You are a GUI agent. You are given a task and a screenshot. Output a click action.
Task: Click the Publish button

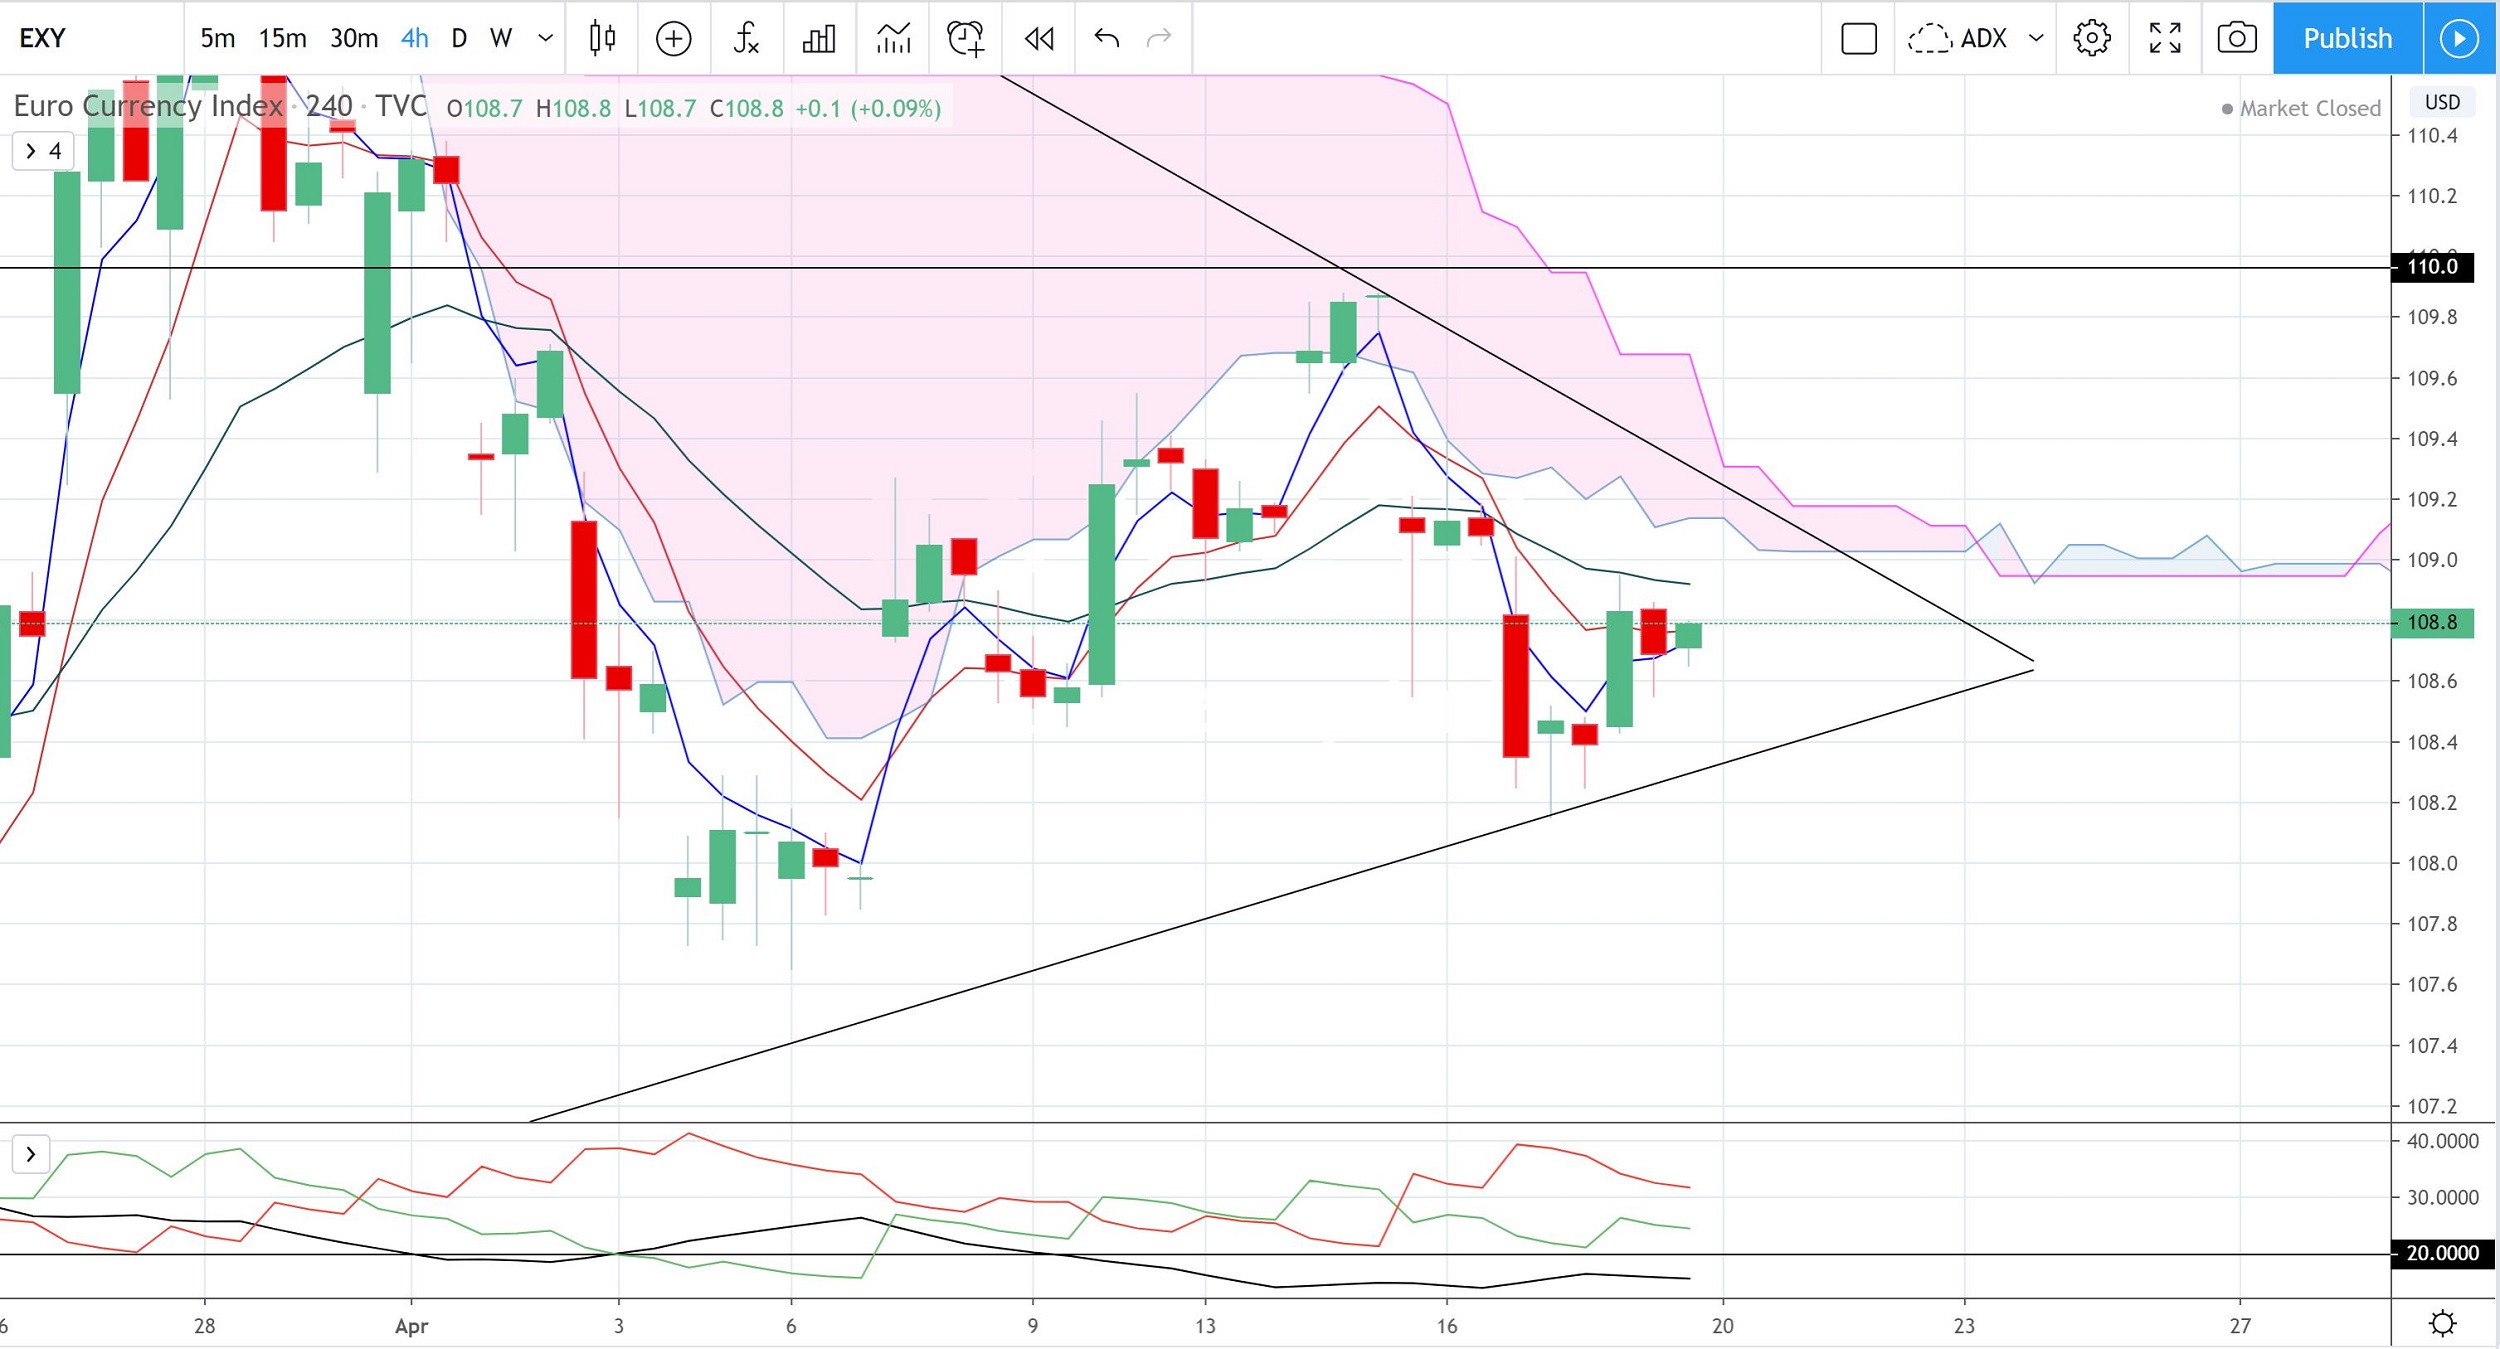(2347, 38)
